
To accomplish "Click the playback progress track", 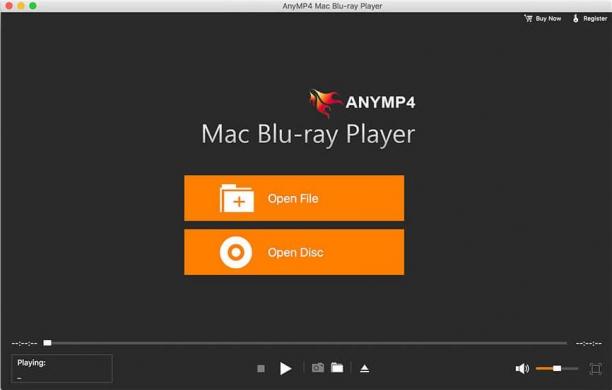I will 305,343.
